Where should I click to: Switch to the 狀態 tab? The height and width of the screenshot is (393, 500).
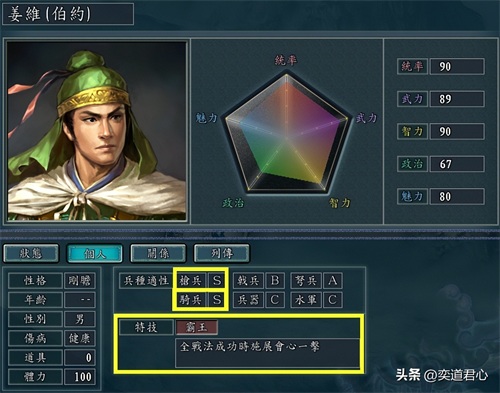31,254
